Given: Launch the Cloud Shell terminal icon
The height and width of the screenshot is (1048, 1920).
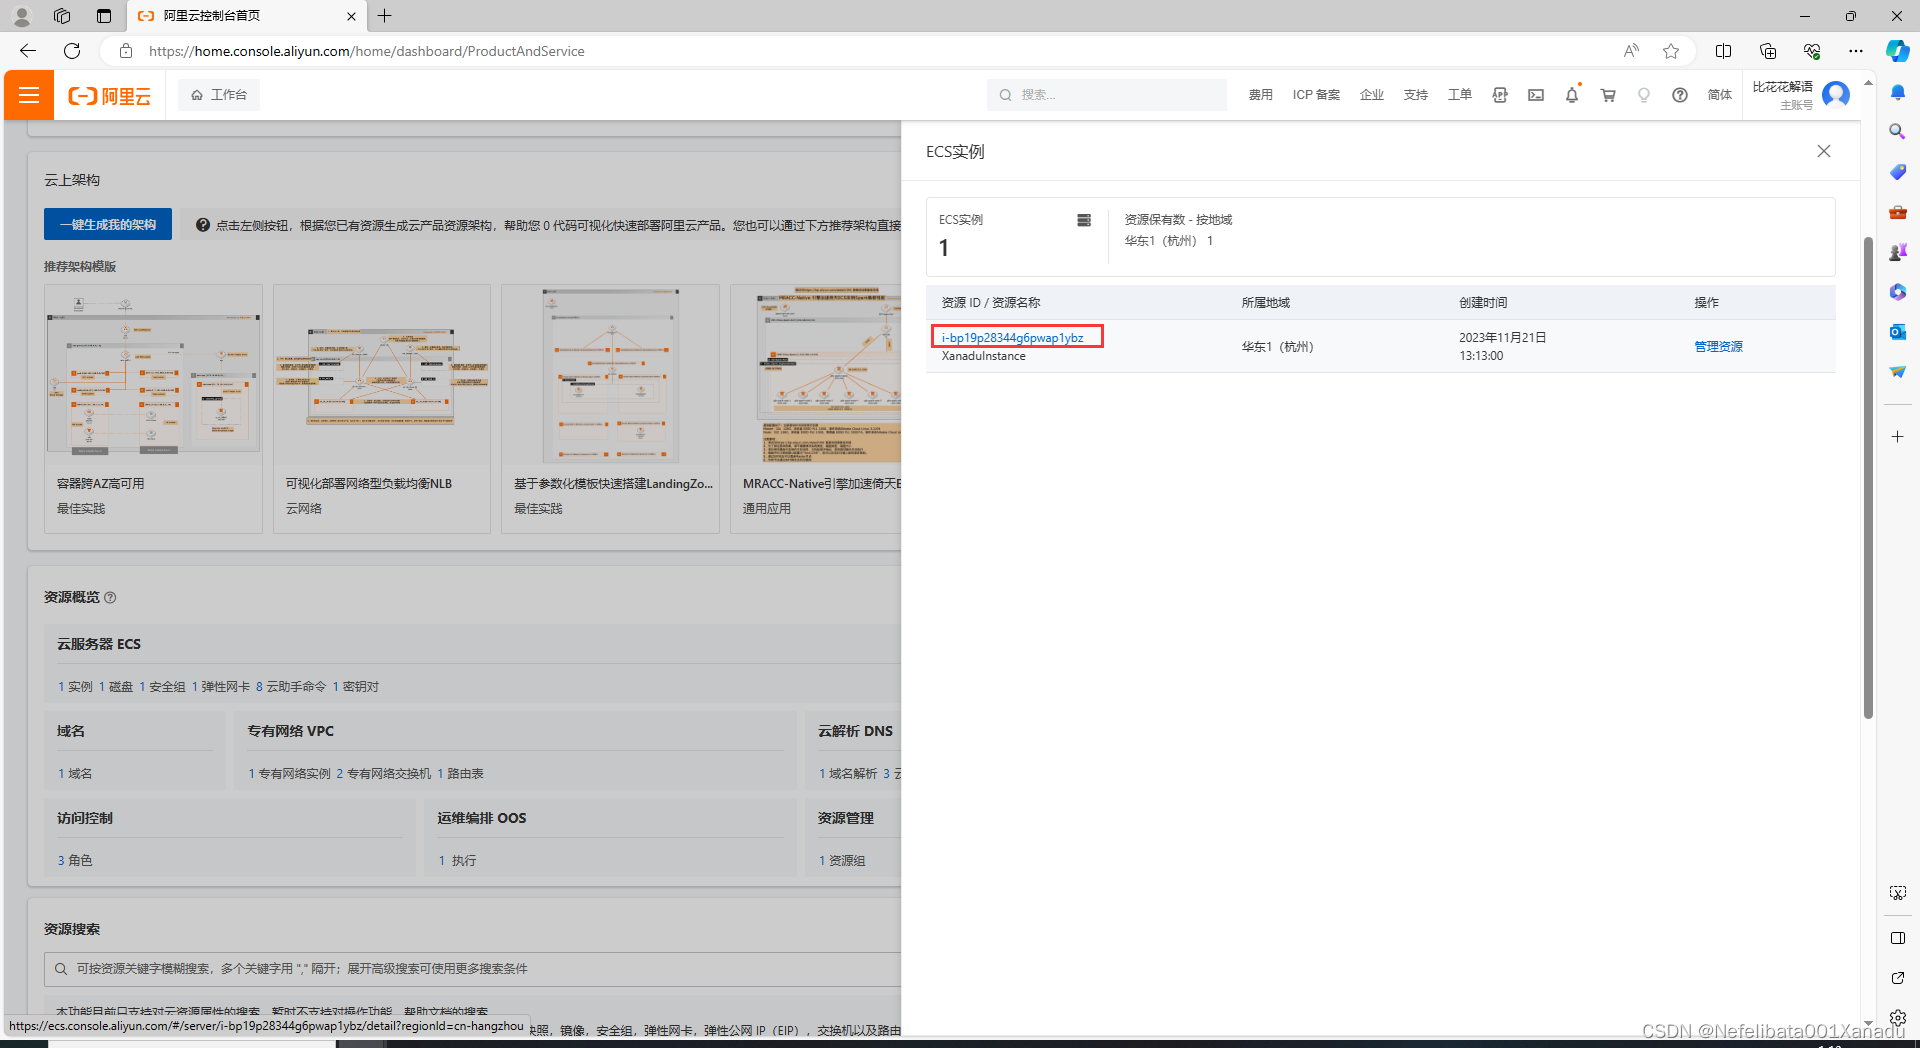Looking at the screenshot, I should point(1536,95).
